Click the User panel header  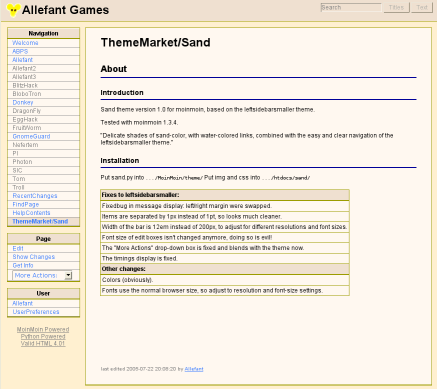click(x=43, y=294)
